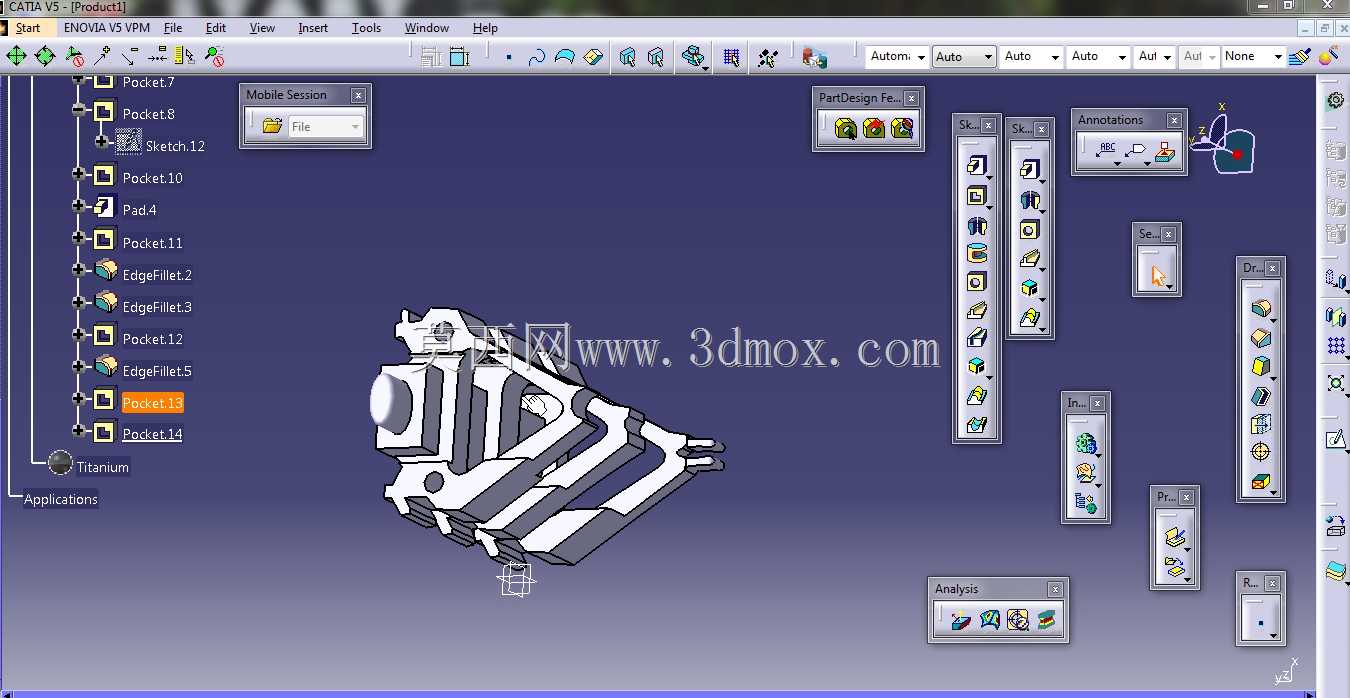1350x698 pixels.
Task: Click the Sketcher icon in right sidebar
Action: click(x=1335, y=438)
